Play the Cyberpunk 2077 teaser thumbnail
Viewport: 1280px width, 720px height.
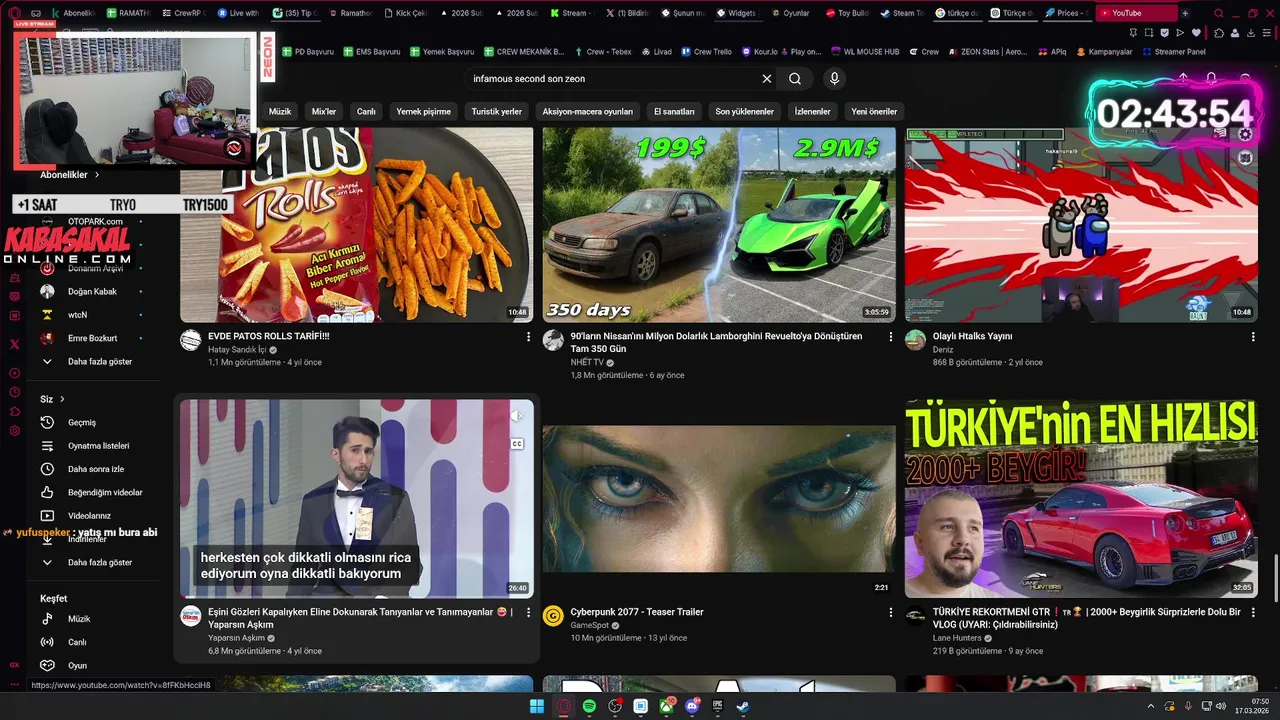coord(719,499)
